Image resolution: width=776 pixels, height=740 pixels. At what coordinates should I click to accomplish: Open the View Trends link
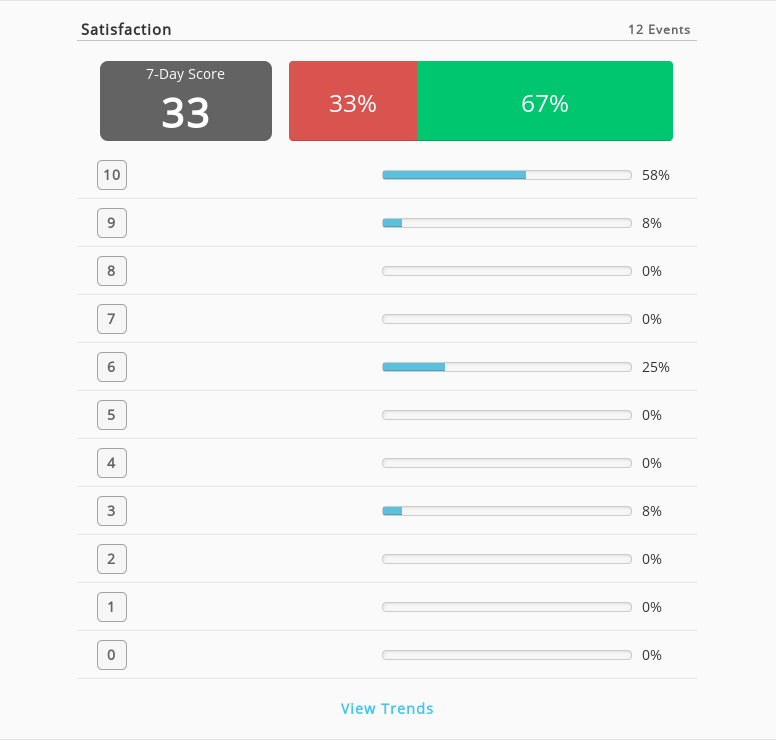pyautogui.click(x=387, y=708)
